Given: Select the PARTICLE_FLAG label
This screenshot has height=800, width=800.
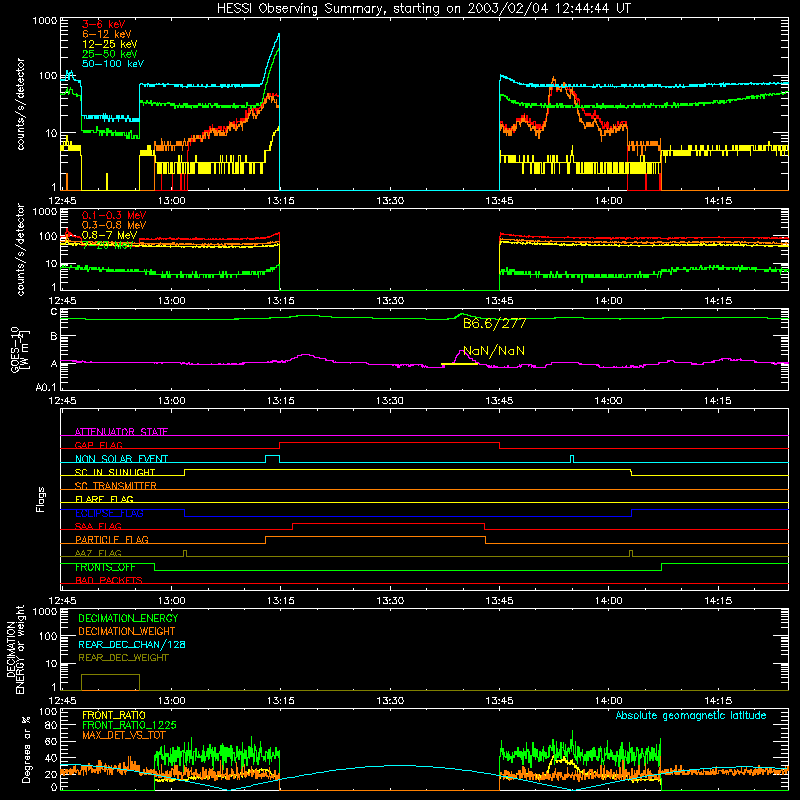Looking at the screenshot, I should pos(112,539).
